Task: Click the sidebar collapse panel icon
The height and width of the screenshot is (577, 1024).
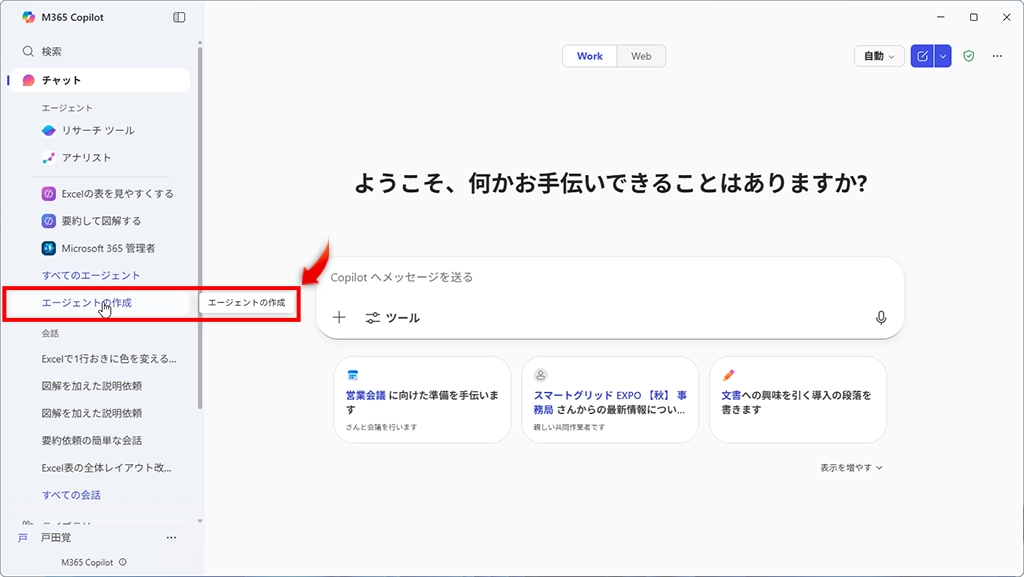Action: [x=179, y=17]
